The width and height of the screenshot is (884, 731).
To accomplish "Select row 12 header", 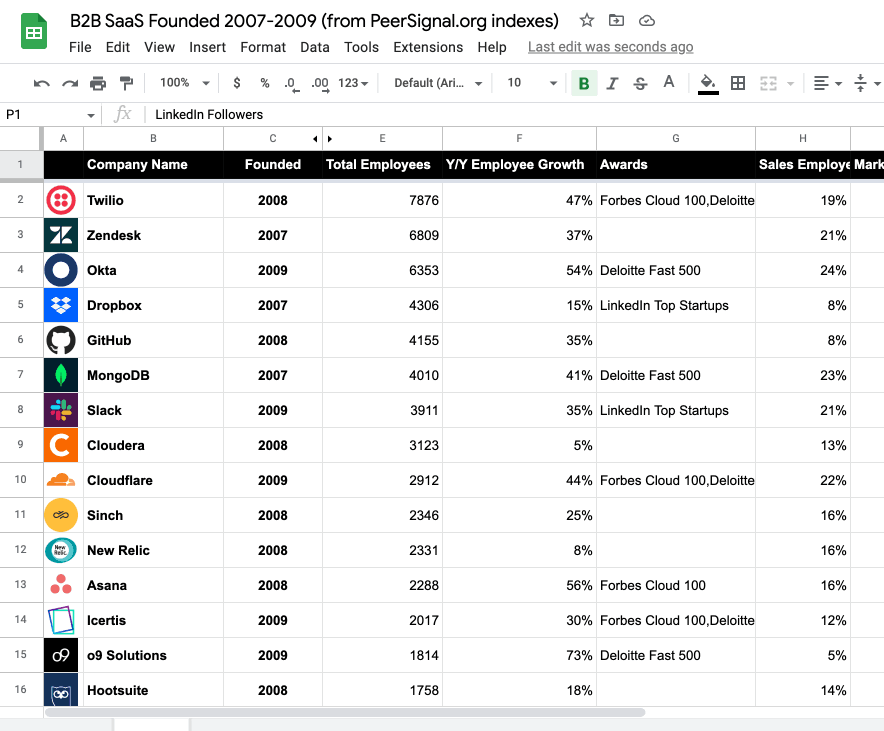I will coord(21,550).
